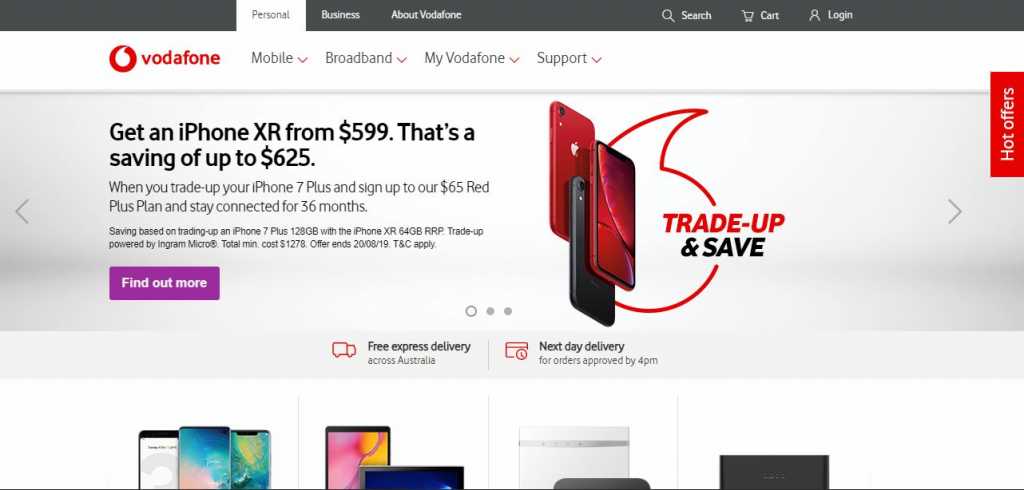This screenshot has width=1024, height=490.
Task: Click the Login person icon
Action: pos(814,15)
